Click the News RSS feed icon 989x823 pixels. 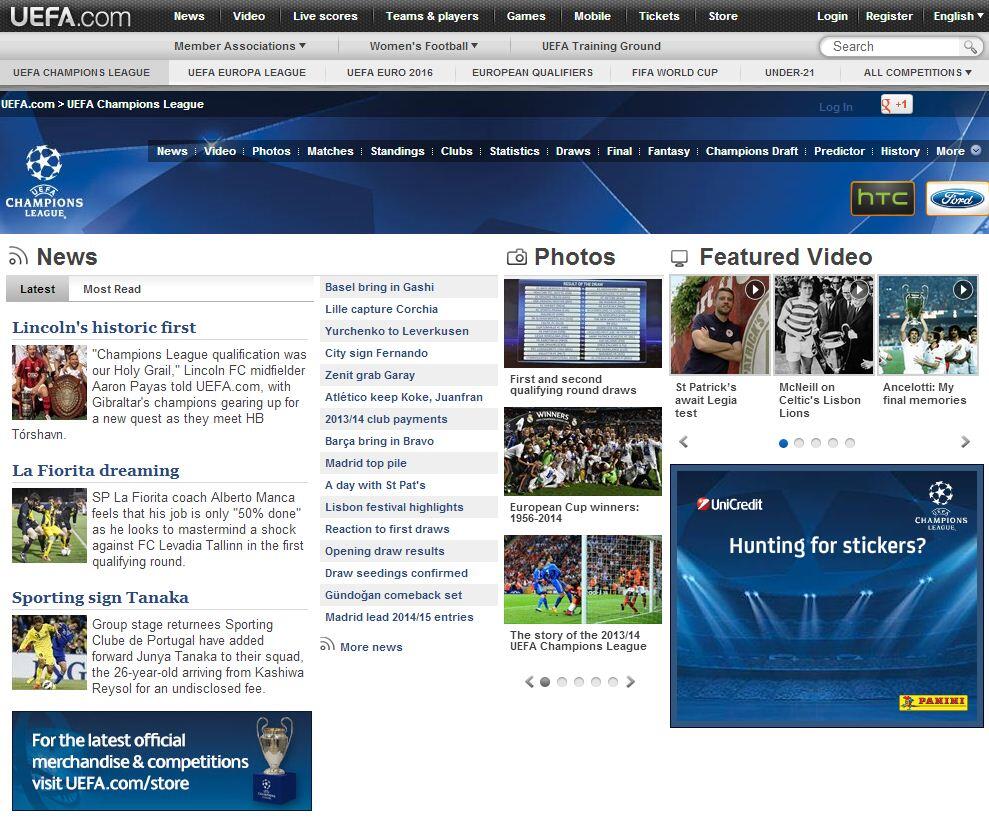tap(18, 256)
